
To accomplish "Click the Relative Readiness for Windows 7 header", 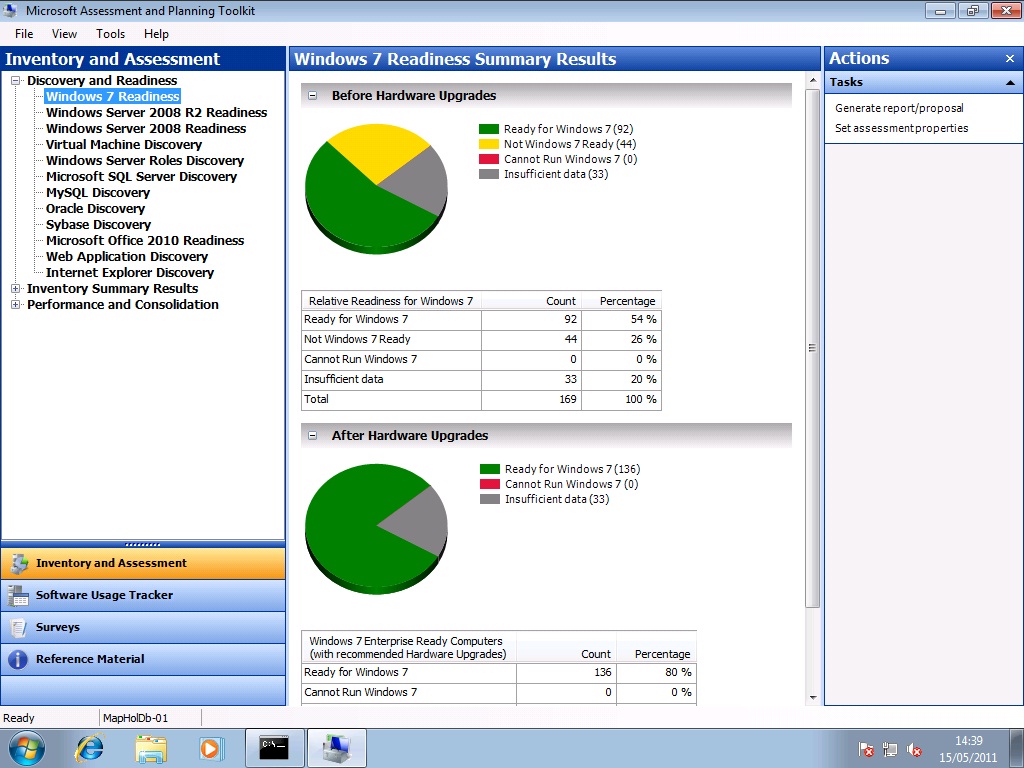I will click(391, 301).
